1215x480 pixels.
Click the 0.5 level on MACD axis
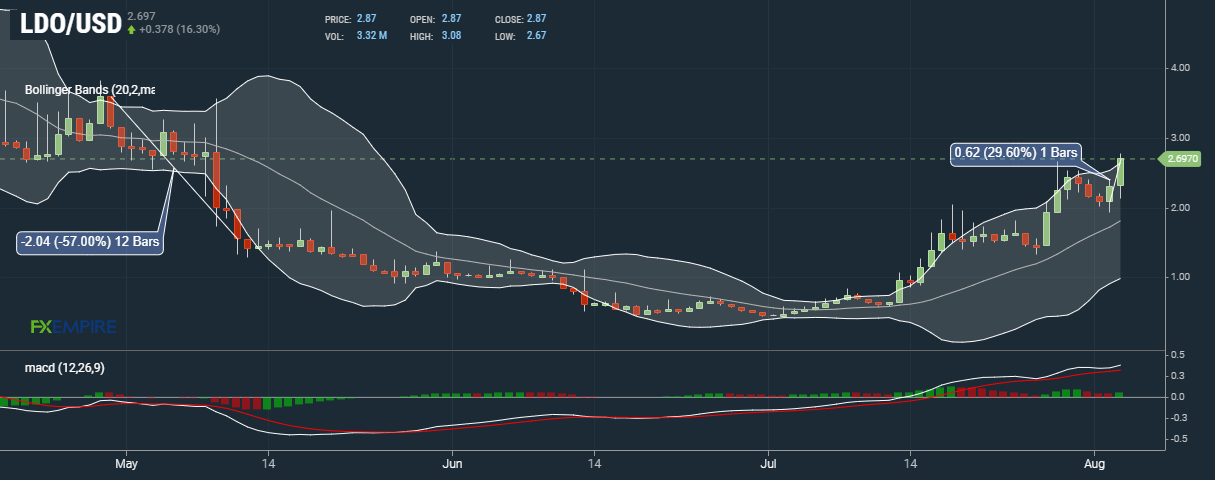[1178, 355]
